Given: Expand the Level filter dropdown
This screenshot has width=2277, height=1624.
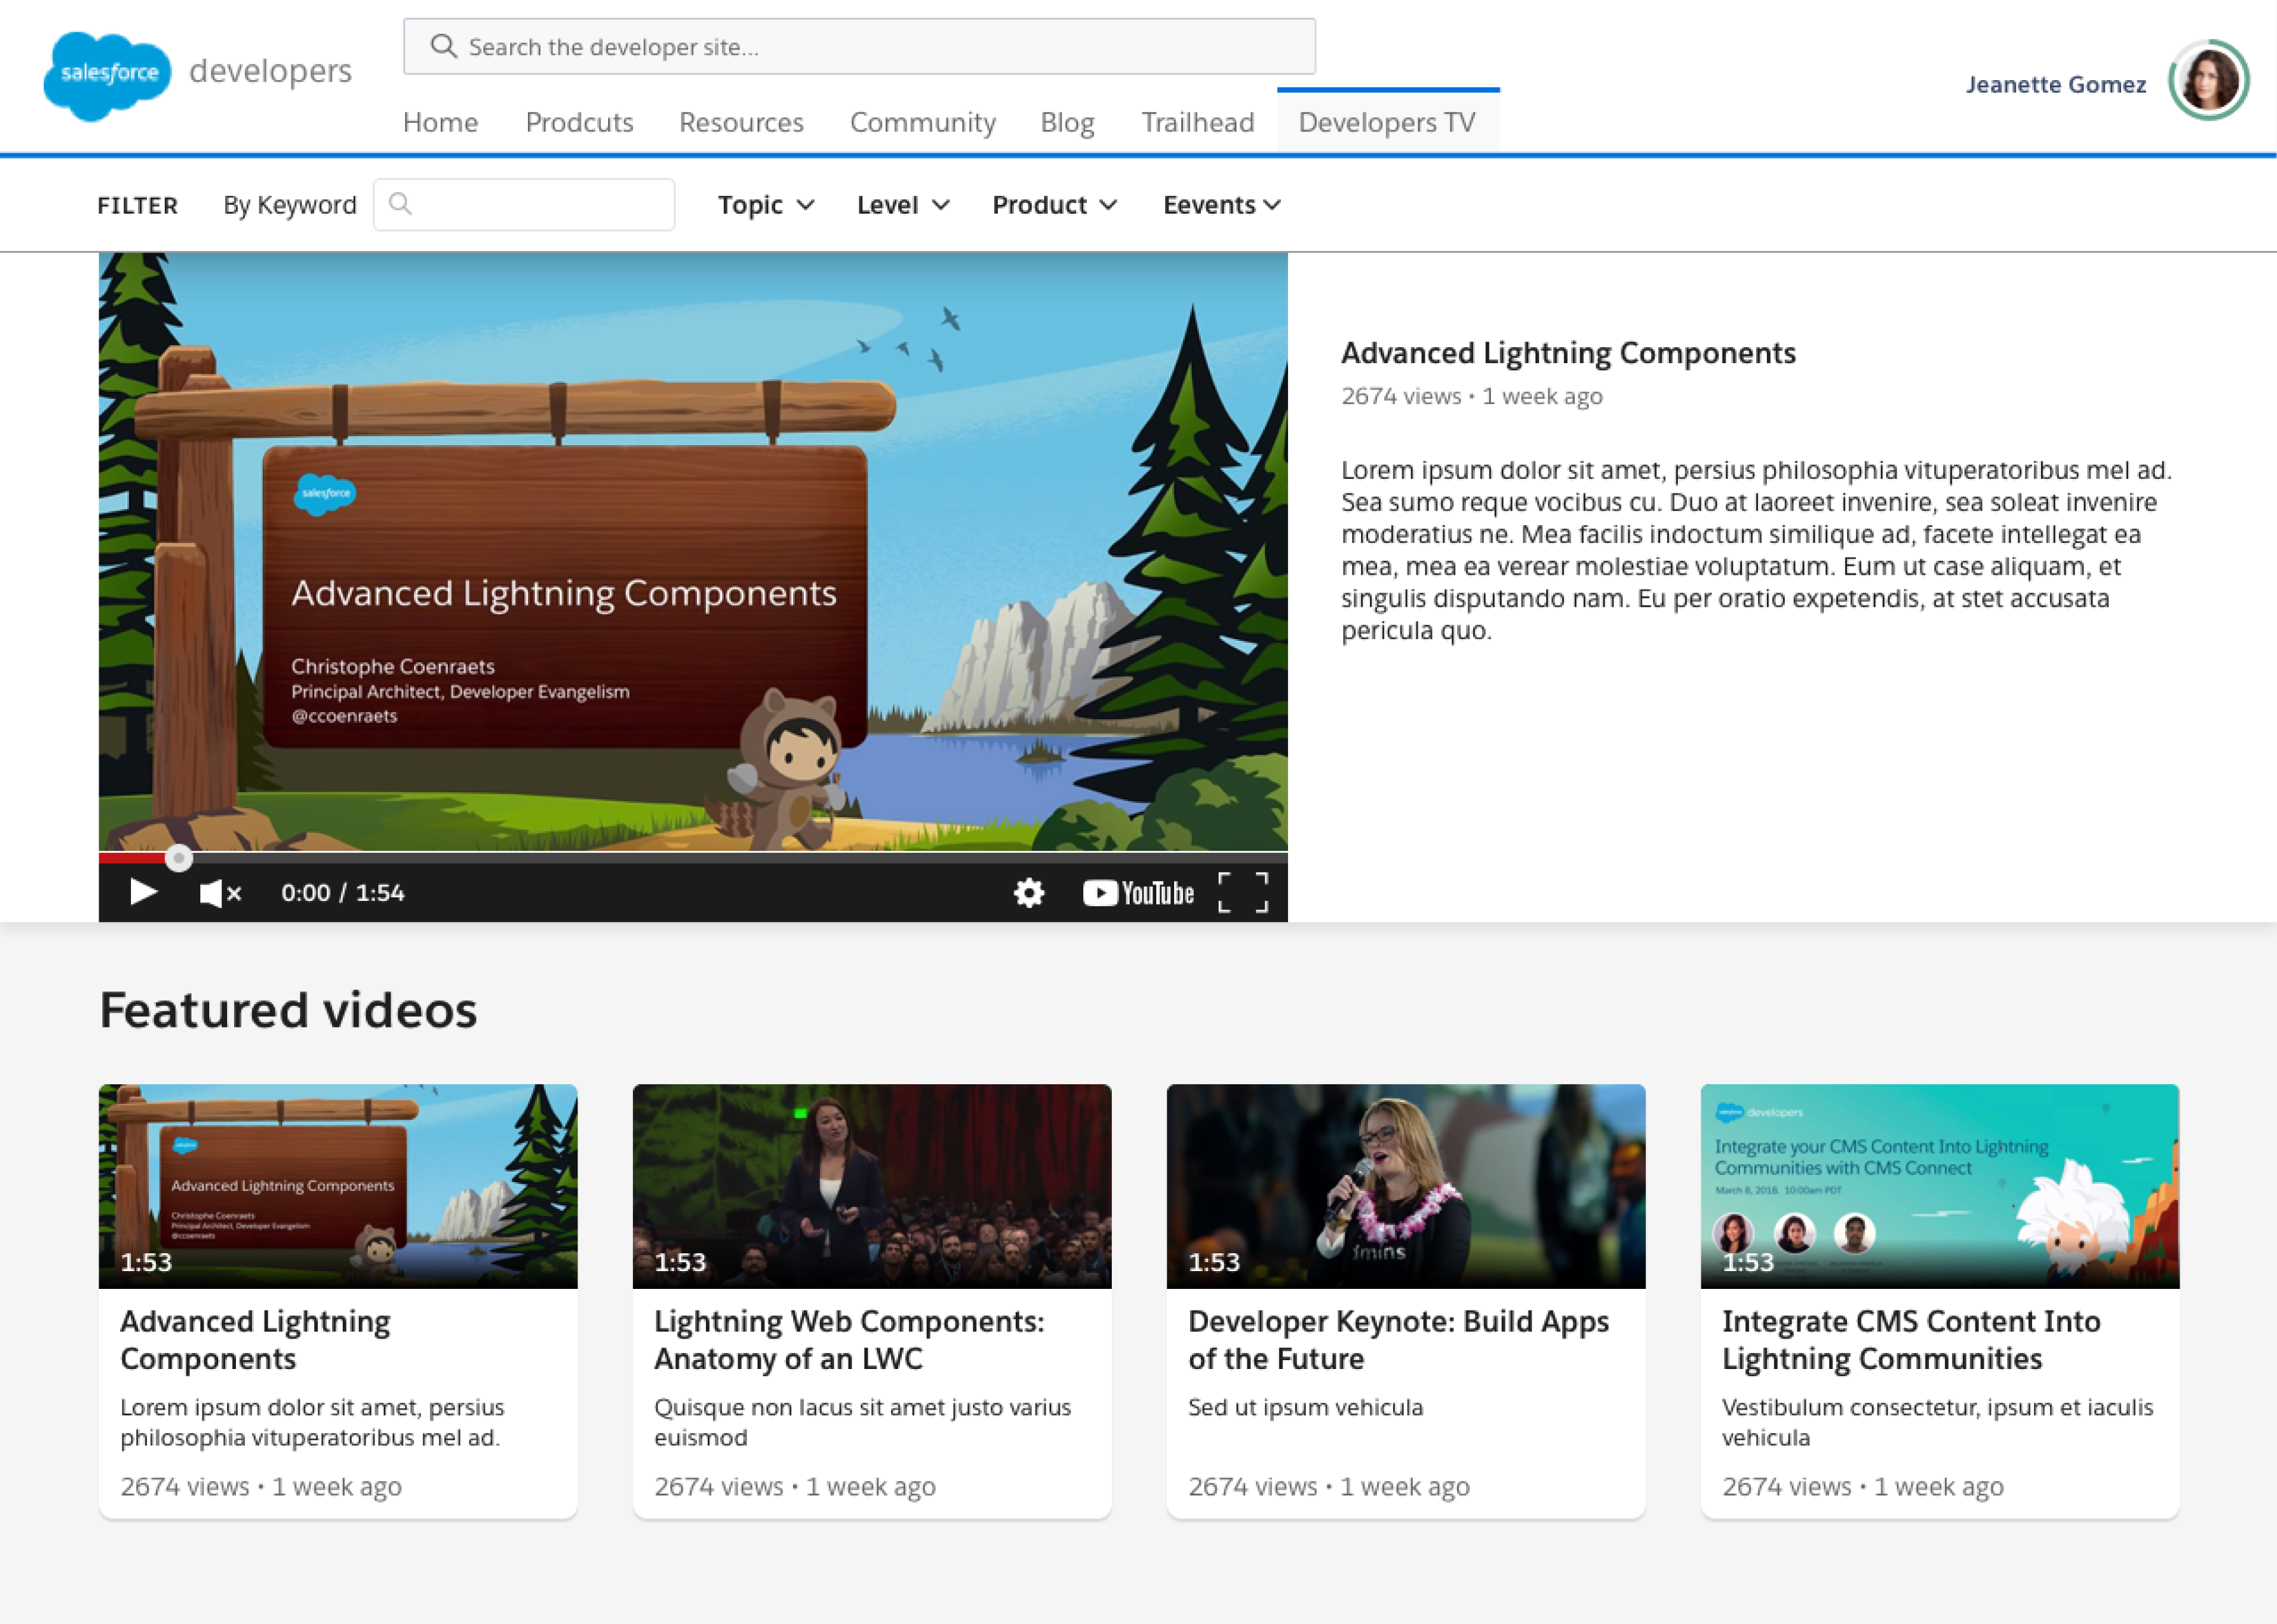Looking at the screenshot, I should (903, 205).
